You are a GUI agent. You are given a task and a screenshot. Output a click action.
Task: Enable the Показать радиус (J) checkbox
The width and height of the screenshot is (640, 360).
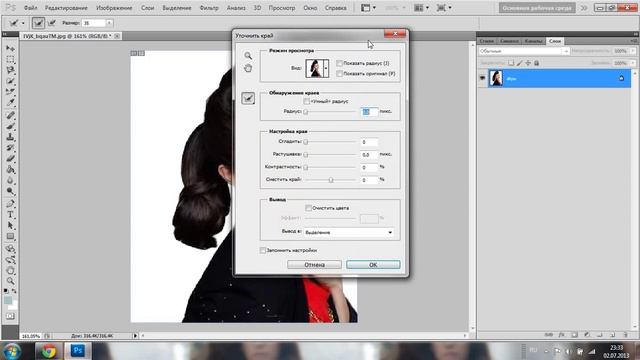tap(339, 63)
